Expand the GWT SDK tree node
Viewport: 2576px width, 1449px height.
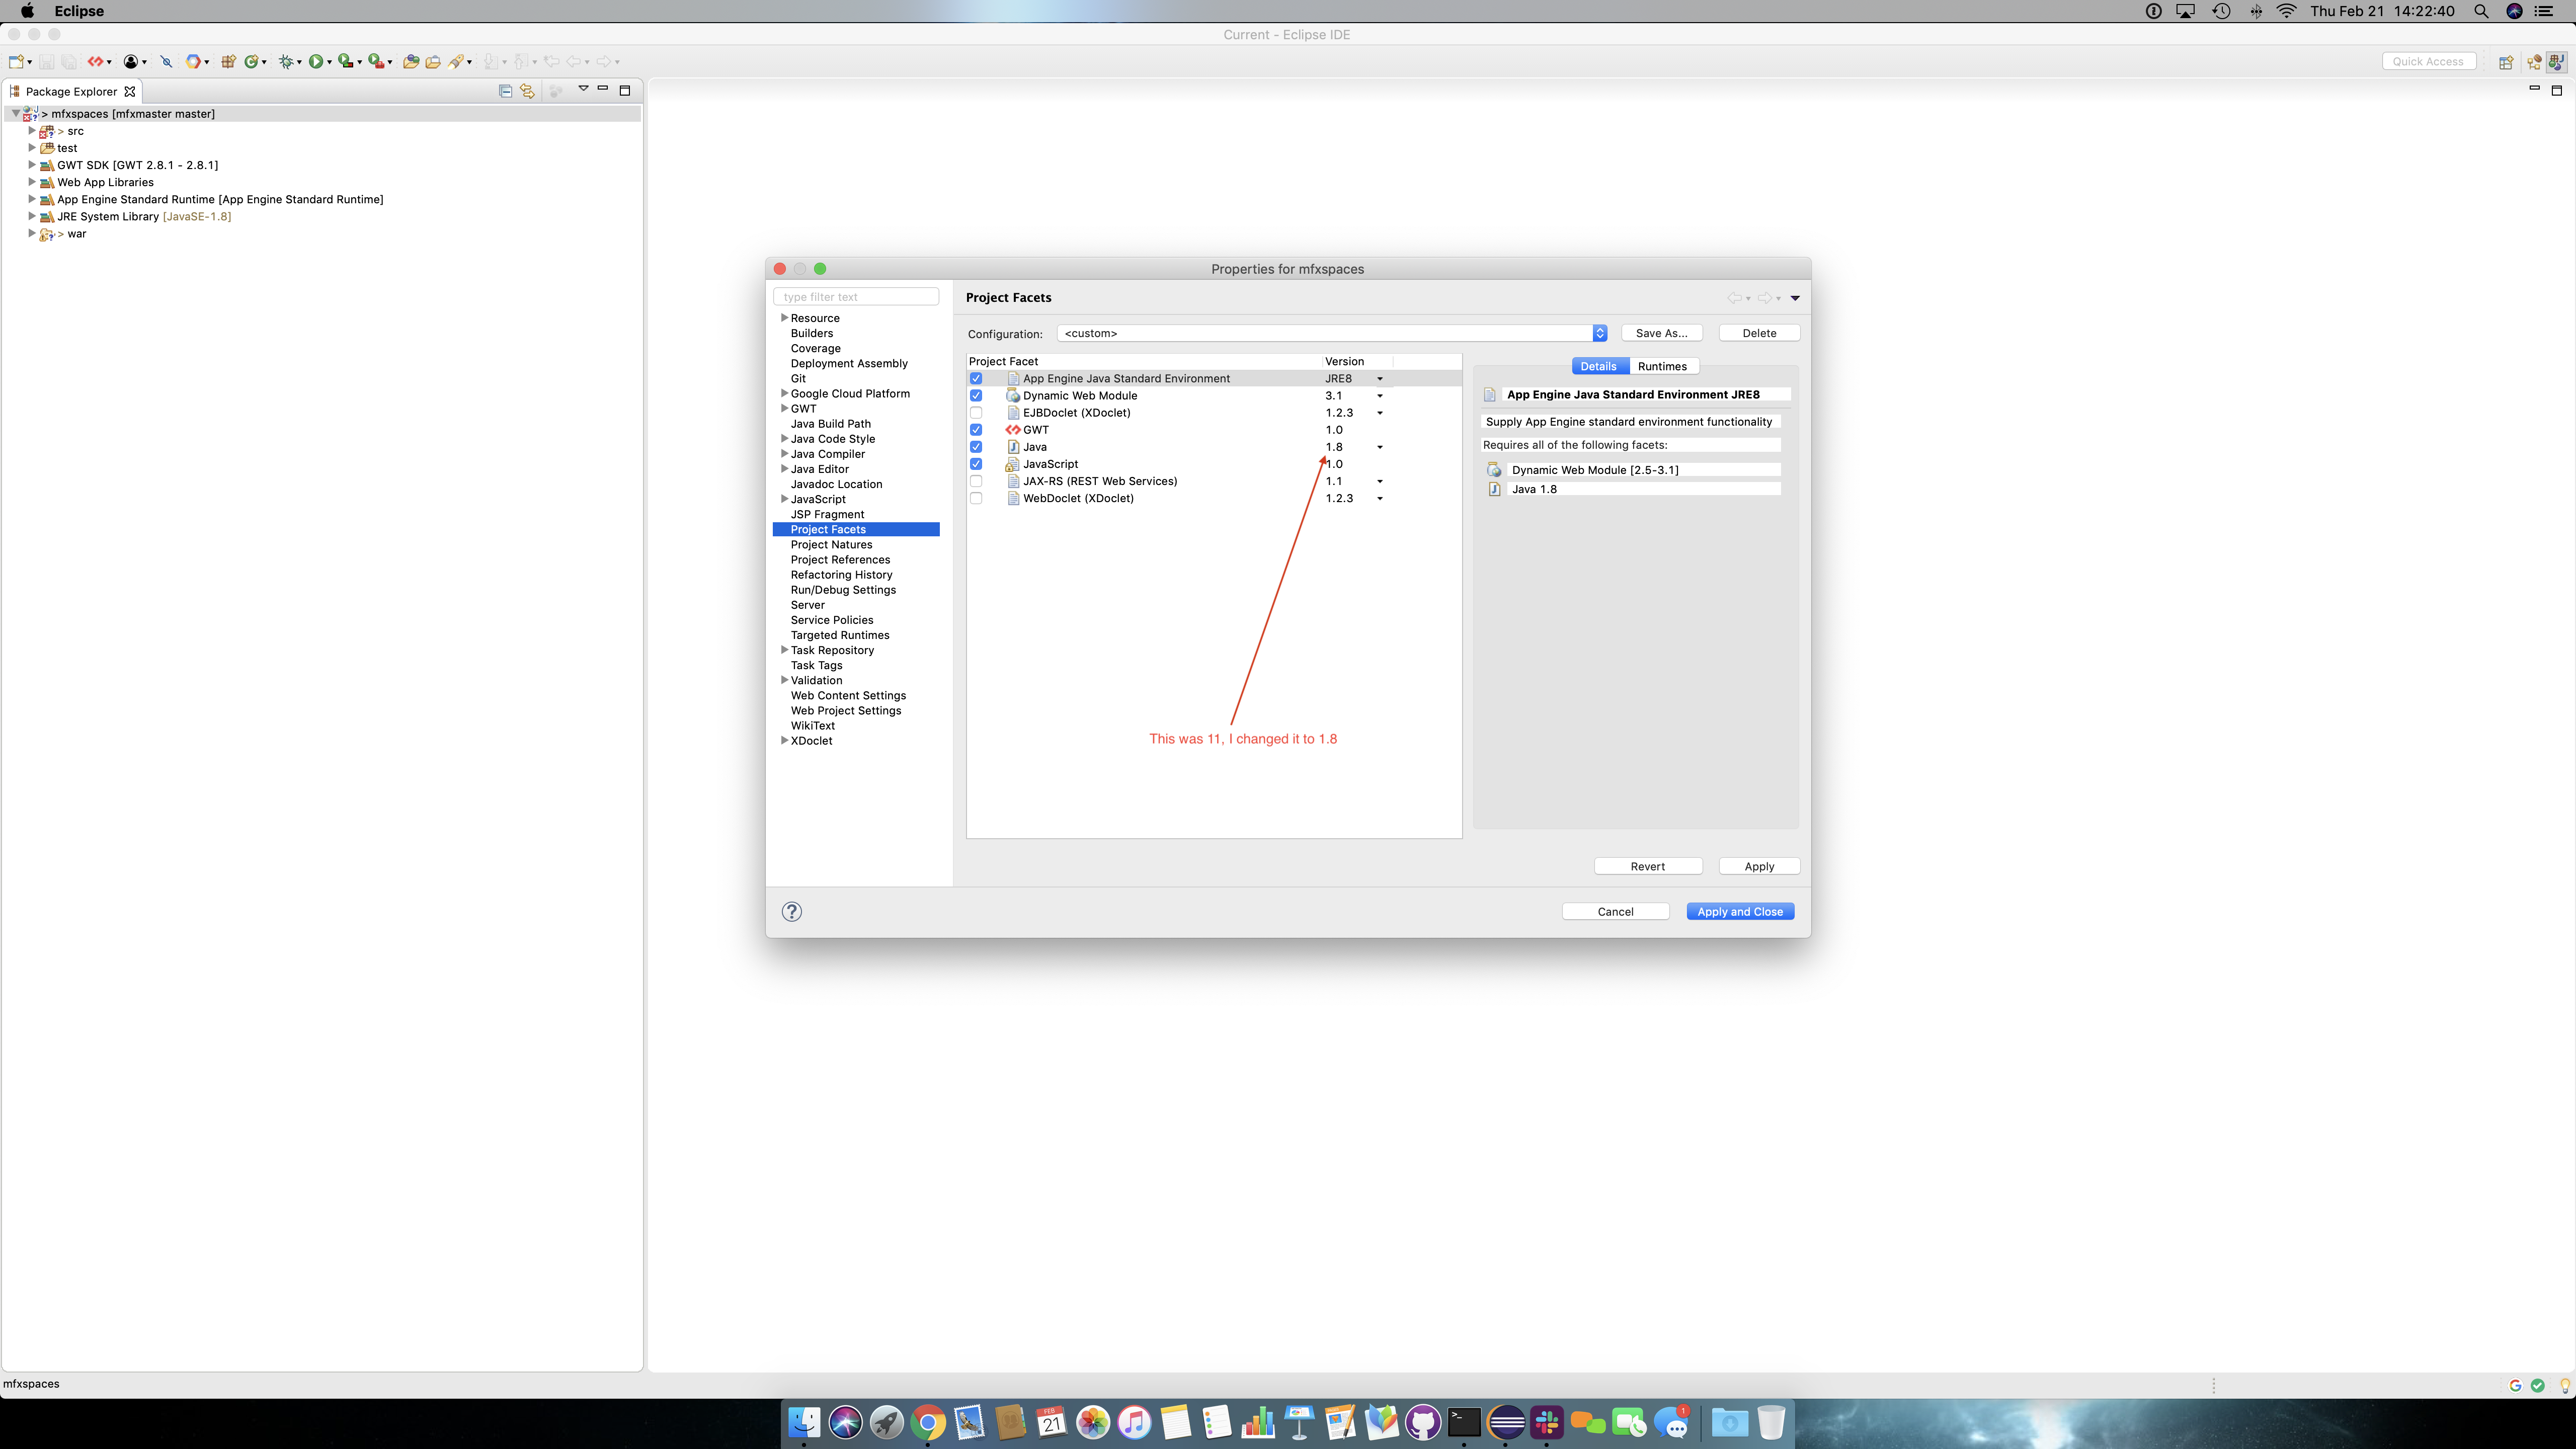(x=32, y=165)
